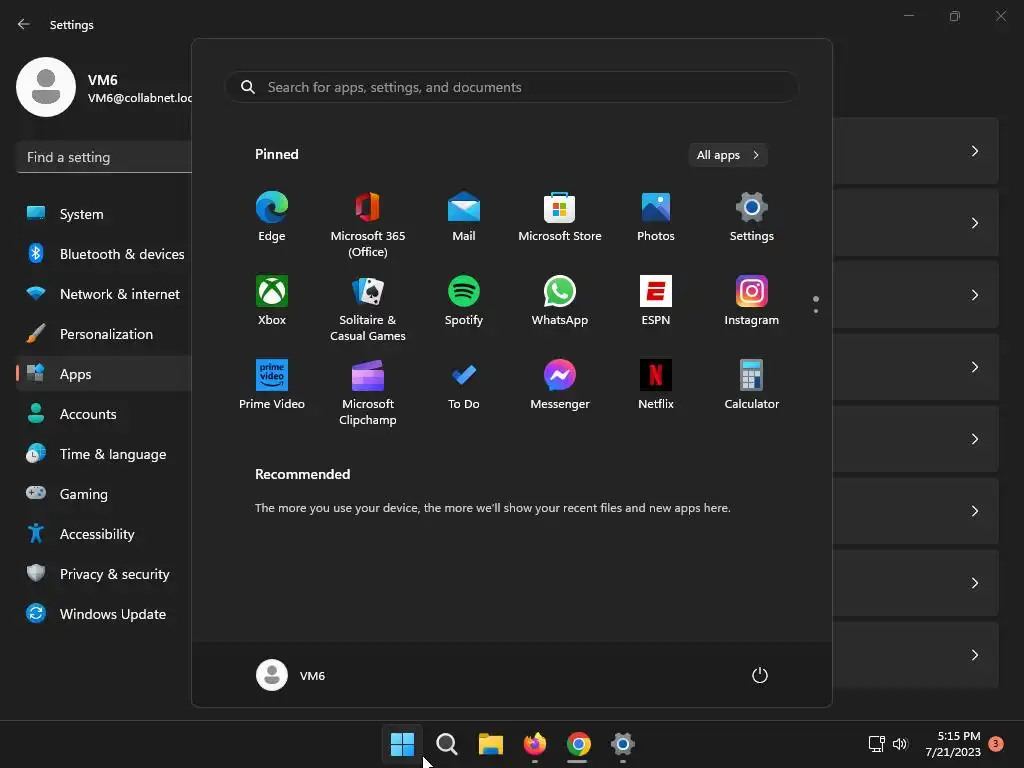This screenshot has height=768, width=1024.
Task: Open taskbar Search magnifier
Action: [x=447, y=744]
